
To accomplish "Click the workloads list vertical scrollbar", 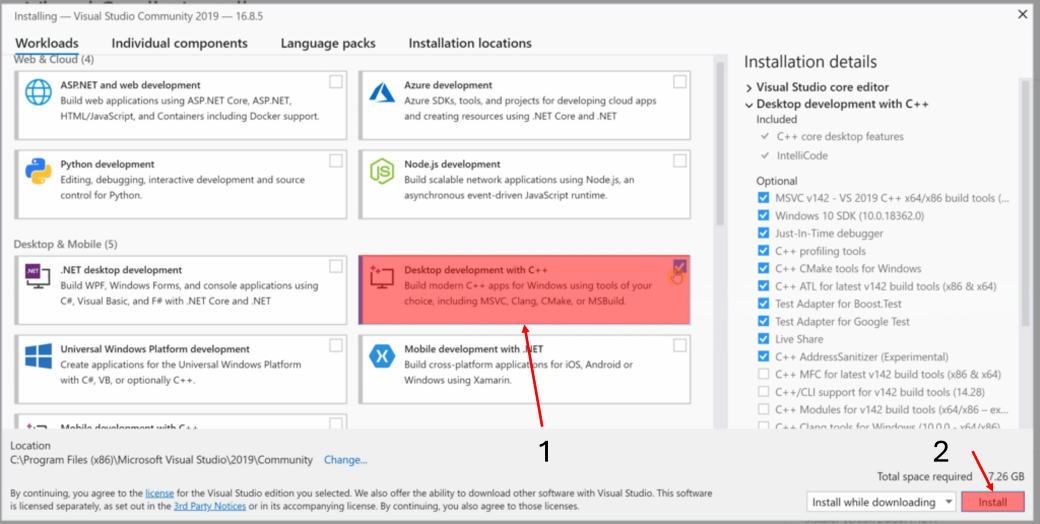I will [719, 143].
